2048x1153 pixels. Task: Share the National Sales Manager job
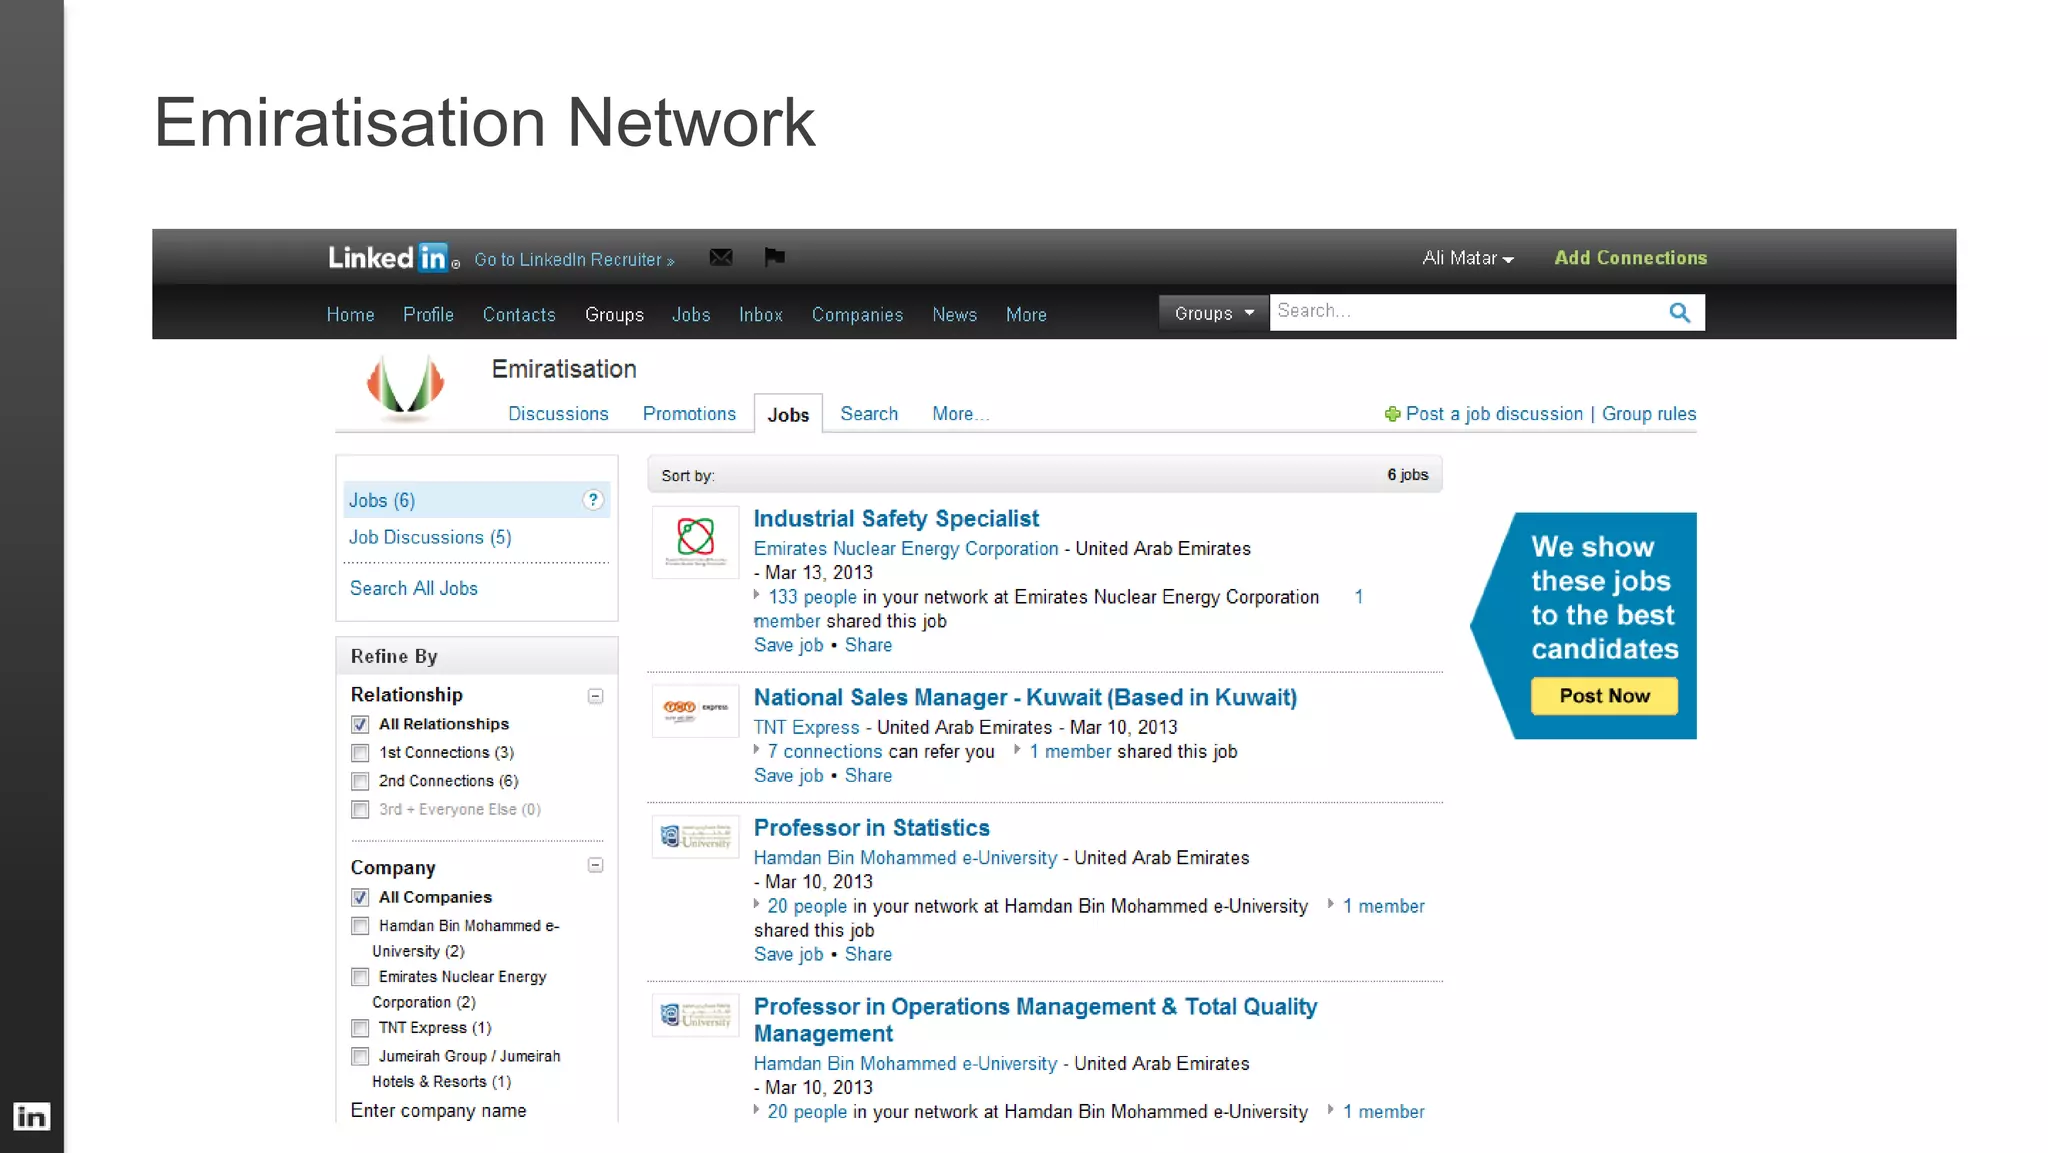point(868,775)
